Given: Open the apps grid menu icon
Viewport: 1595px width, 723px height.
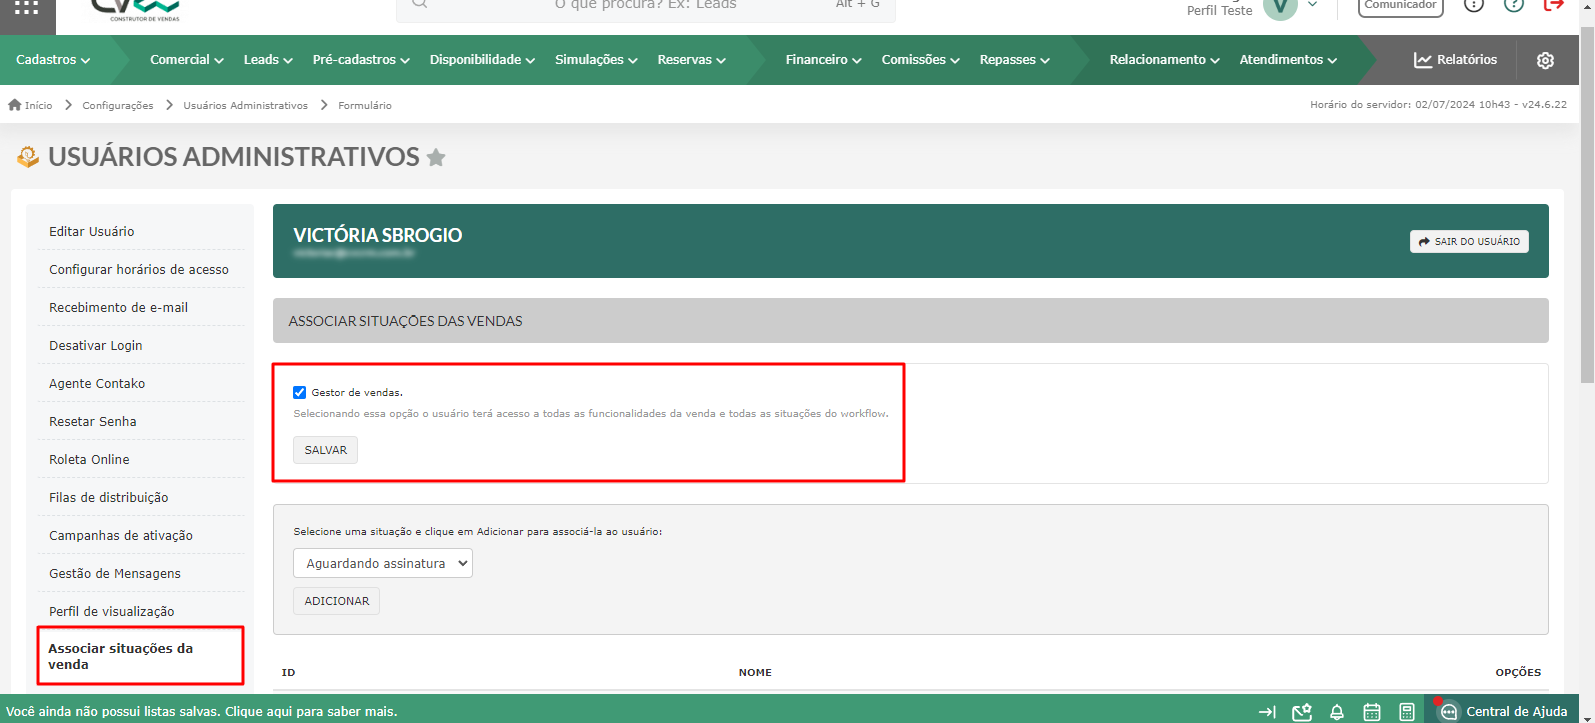Looking at the screenshot, I should [27, 8].
